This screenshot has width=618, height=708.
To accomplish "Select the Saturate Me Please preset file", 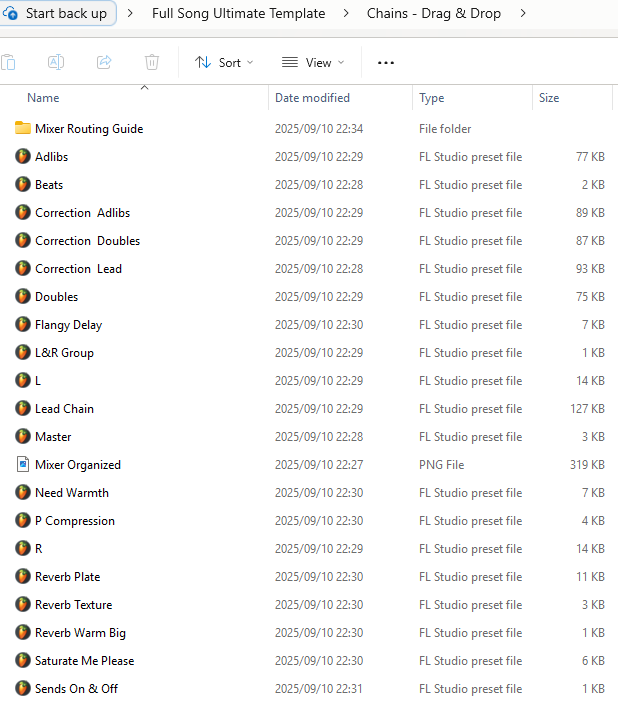I will pyautogui.click(x=84, y=661).
